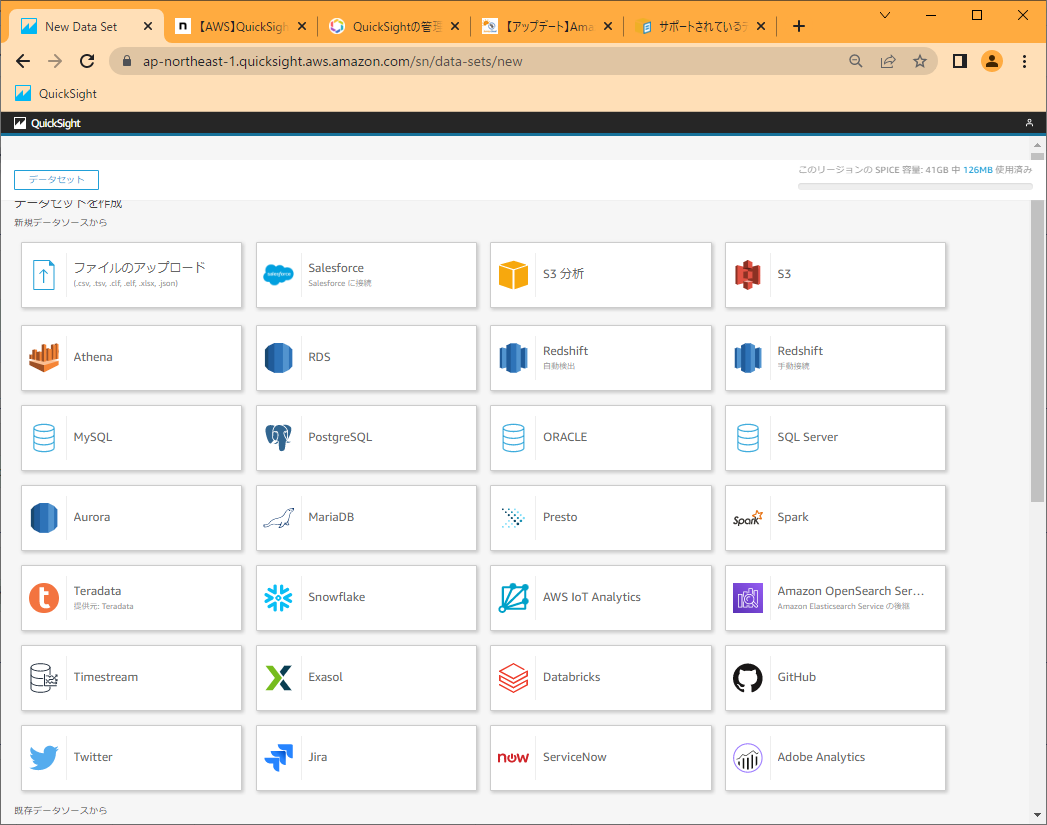Pick the PostgreSQL elephant icon
The width and height of the screenshot is (1047, 825).
pos(278,438)
